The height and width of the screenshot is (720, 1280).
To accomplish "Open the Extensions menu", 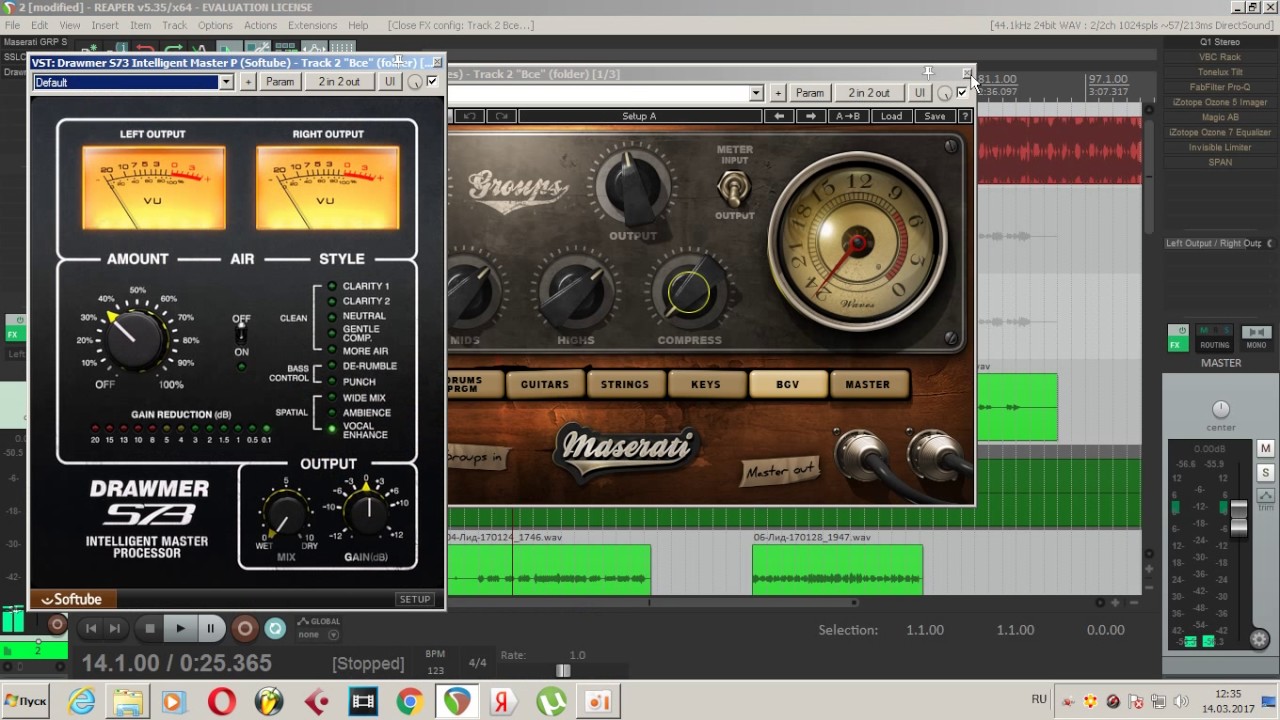I will point(312,25).
